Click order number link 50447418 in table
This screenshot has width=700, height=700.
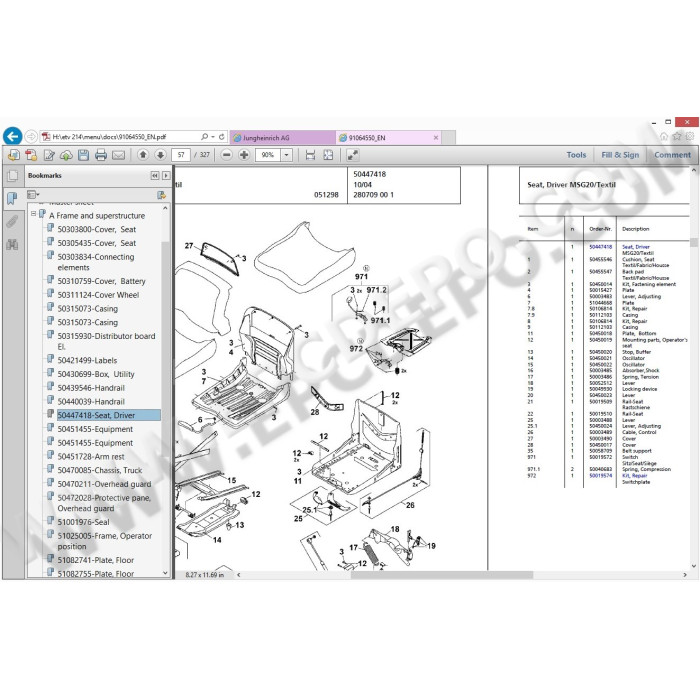pyautogui.click(x=600, y=247)
